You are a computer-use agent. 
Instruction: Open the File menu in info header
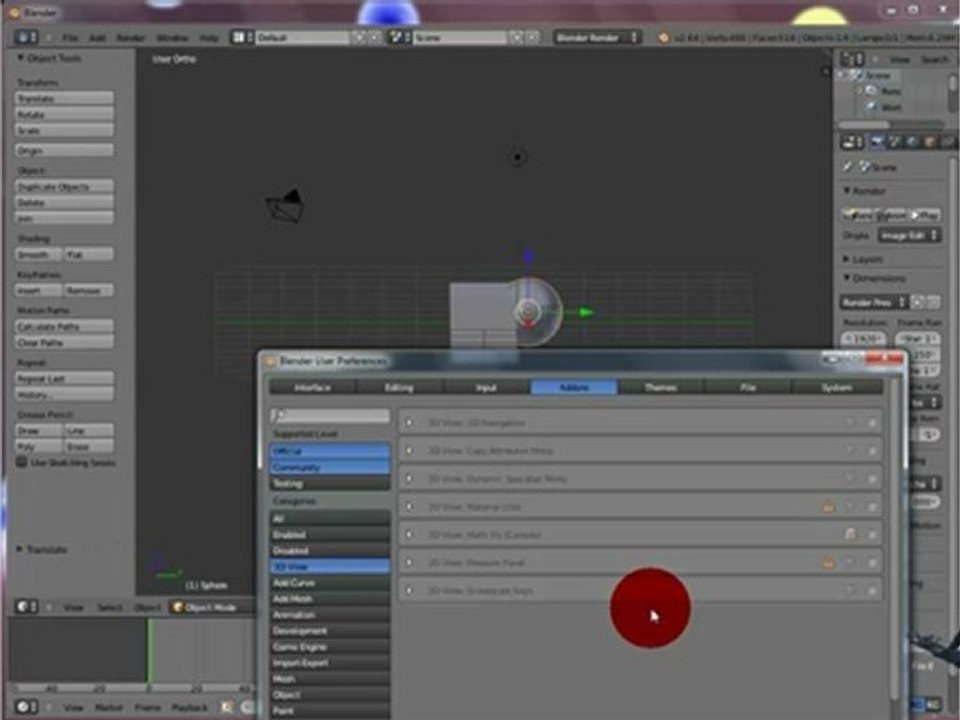pos(70,38)
